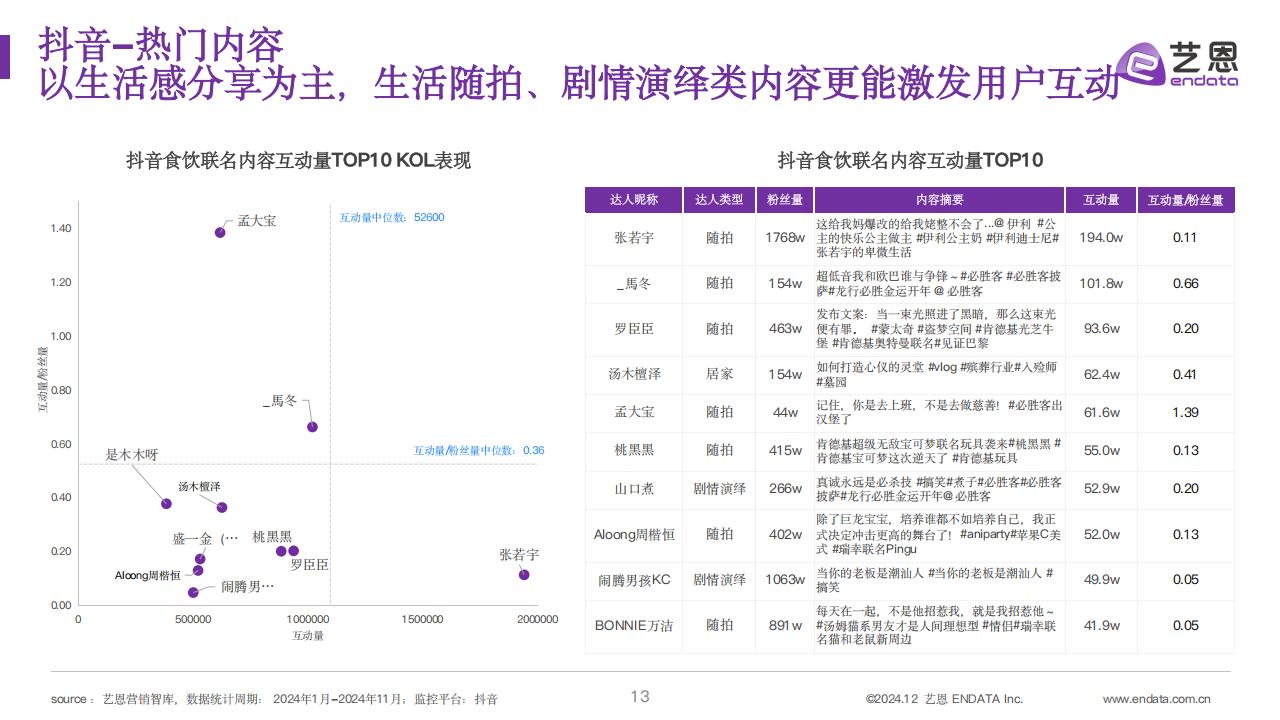
Task: Click the 93.6w interaction cell
Action: pos(1101,329)
